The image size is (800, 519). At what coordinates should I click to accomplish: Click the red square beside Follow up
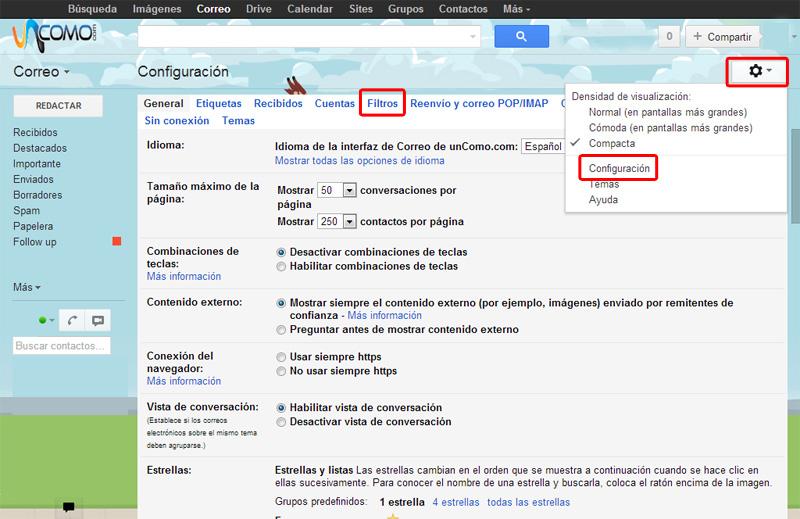[117, 242]
